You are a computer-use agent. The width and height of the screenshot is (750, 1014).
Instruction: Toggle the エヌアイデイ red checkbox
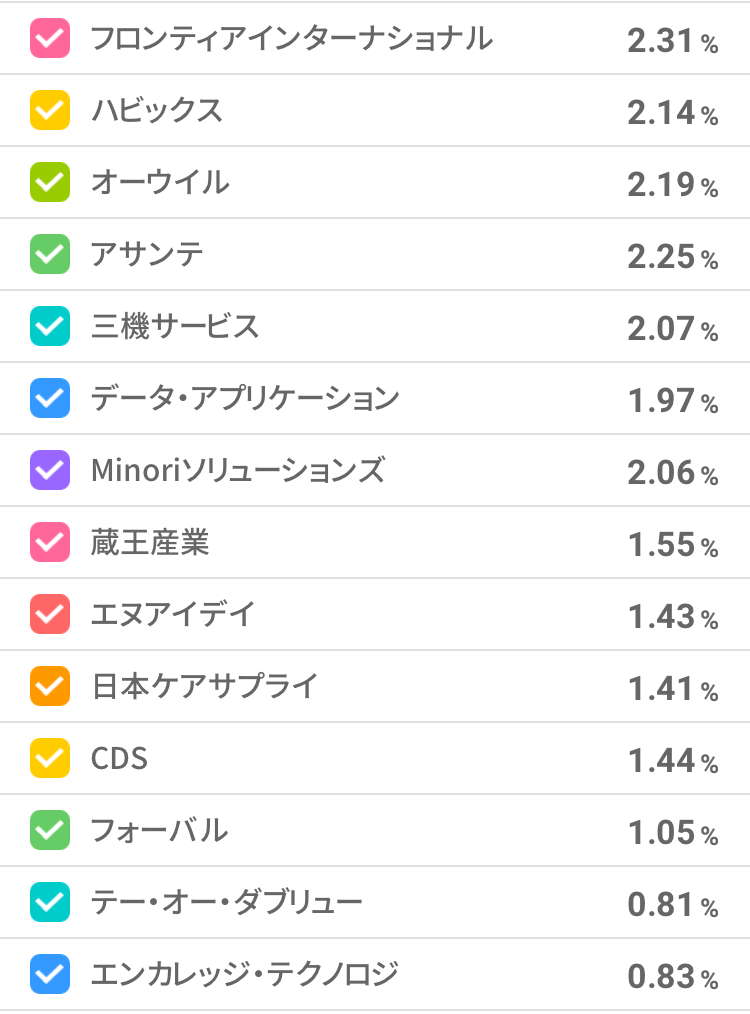(50, 615)
